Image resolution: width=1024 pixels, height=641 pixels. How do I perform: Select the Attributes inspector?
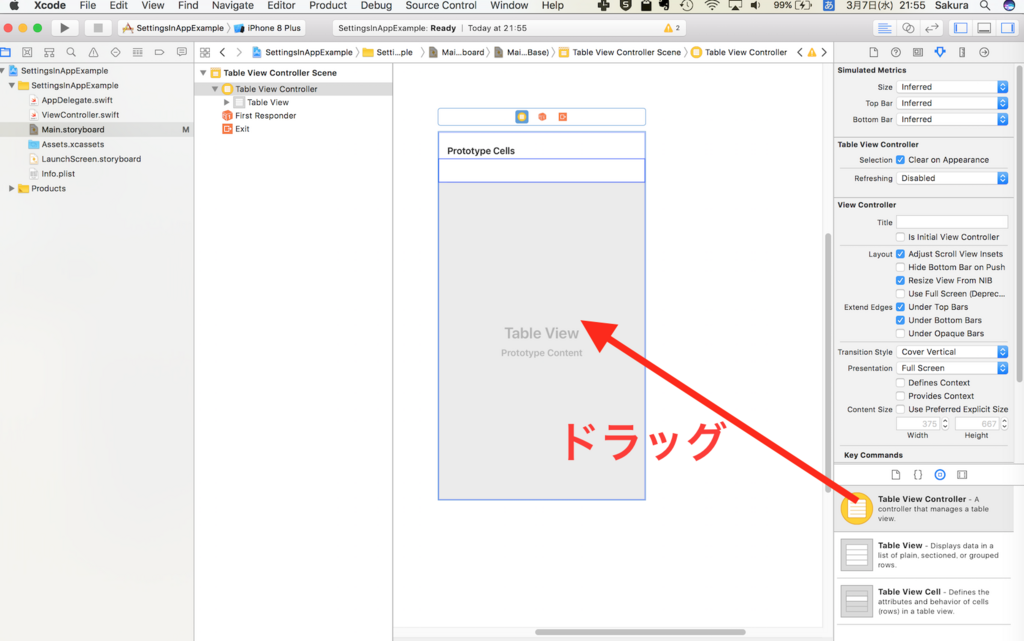point(940,52)
